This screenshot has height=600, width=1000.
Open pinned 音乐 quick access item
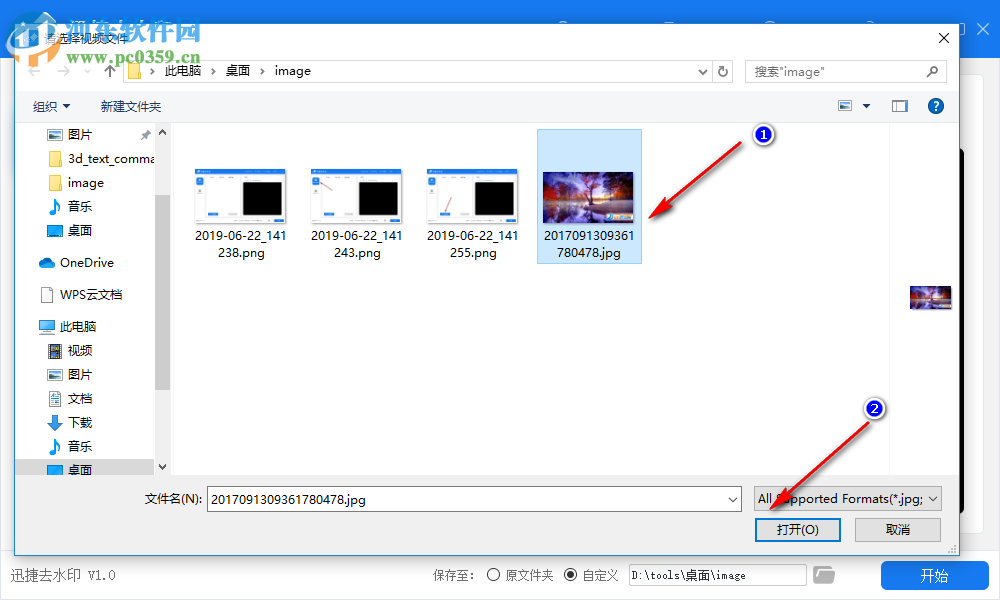pos(70,207)
